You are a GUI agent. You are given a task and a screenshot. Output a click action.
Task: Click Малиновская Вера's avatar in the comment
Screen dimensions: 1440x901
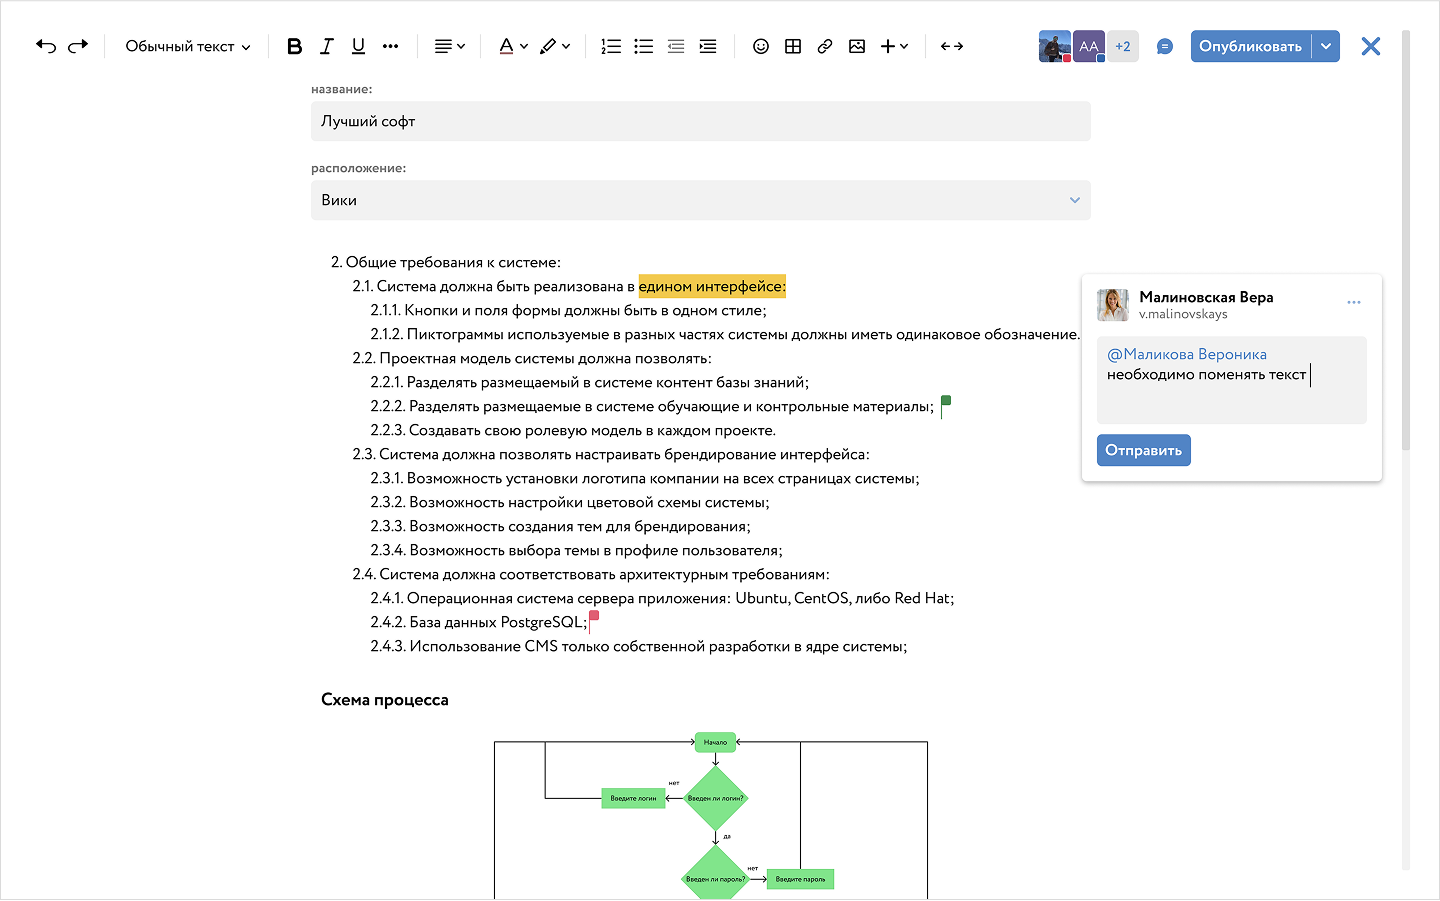1113,304
